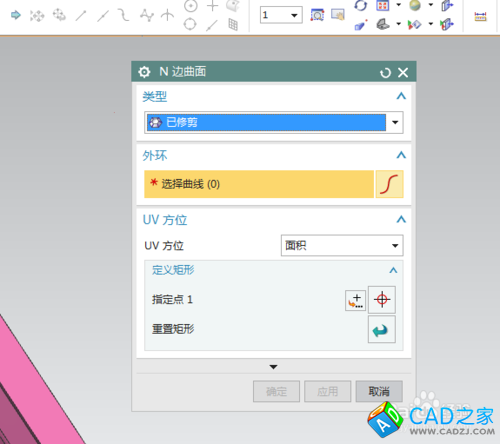This screenshot has height=444, width=500.
Task: Open the toolbar dropdown showing 1
Action: (x=281, y=15)
